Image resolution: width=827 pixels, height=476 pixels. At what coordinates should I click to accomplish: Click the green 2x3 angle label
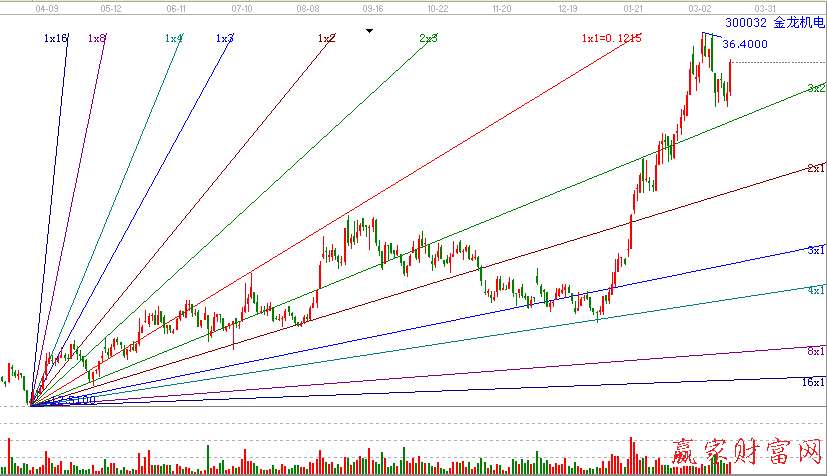[428, 38]
